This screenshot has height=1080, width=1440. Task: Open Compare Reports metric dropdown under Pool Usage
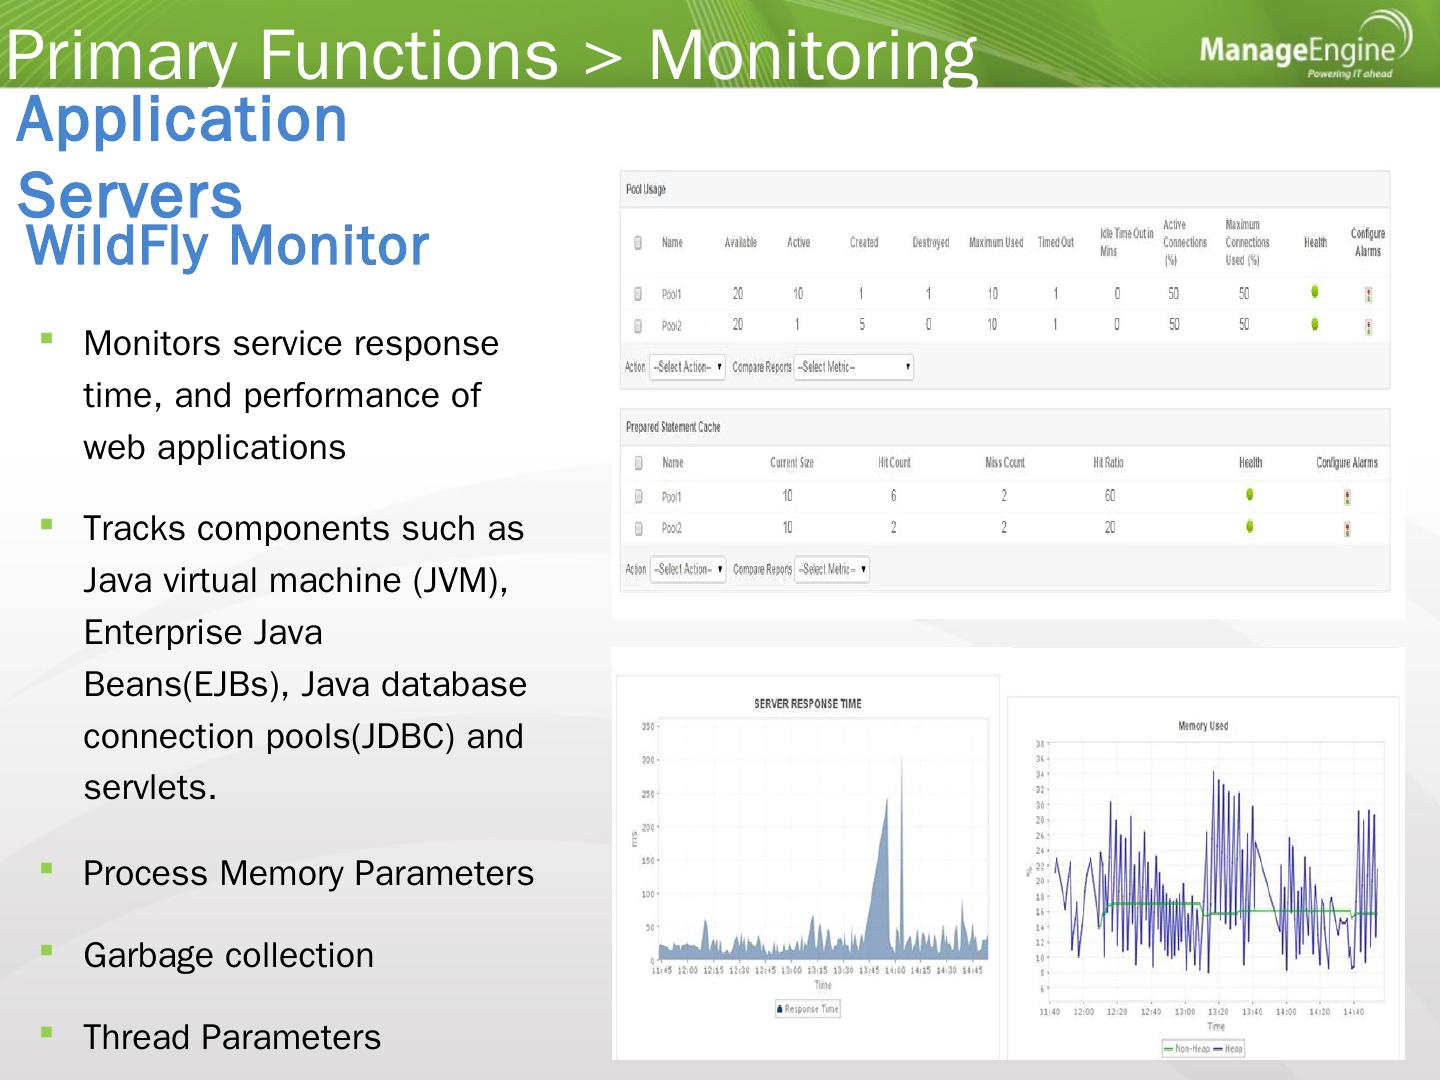(x=854, y=367)
